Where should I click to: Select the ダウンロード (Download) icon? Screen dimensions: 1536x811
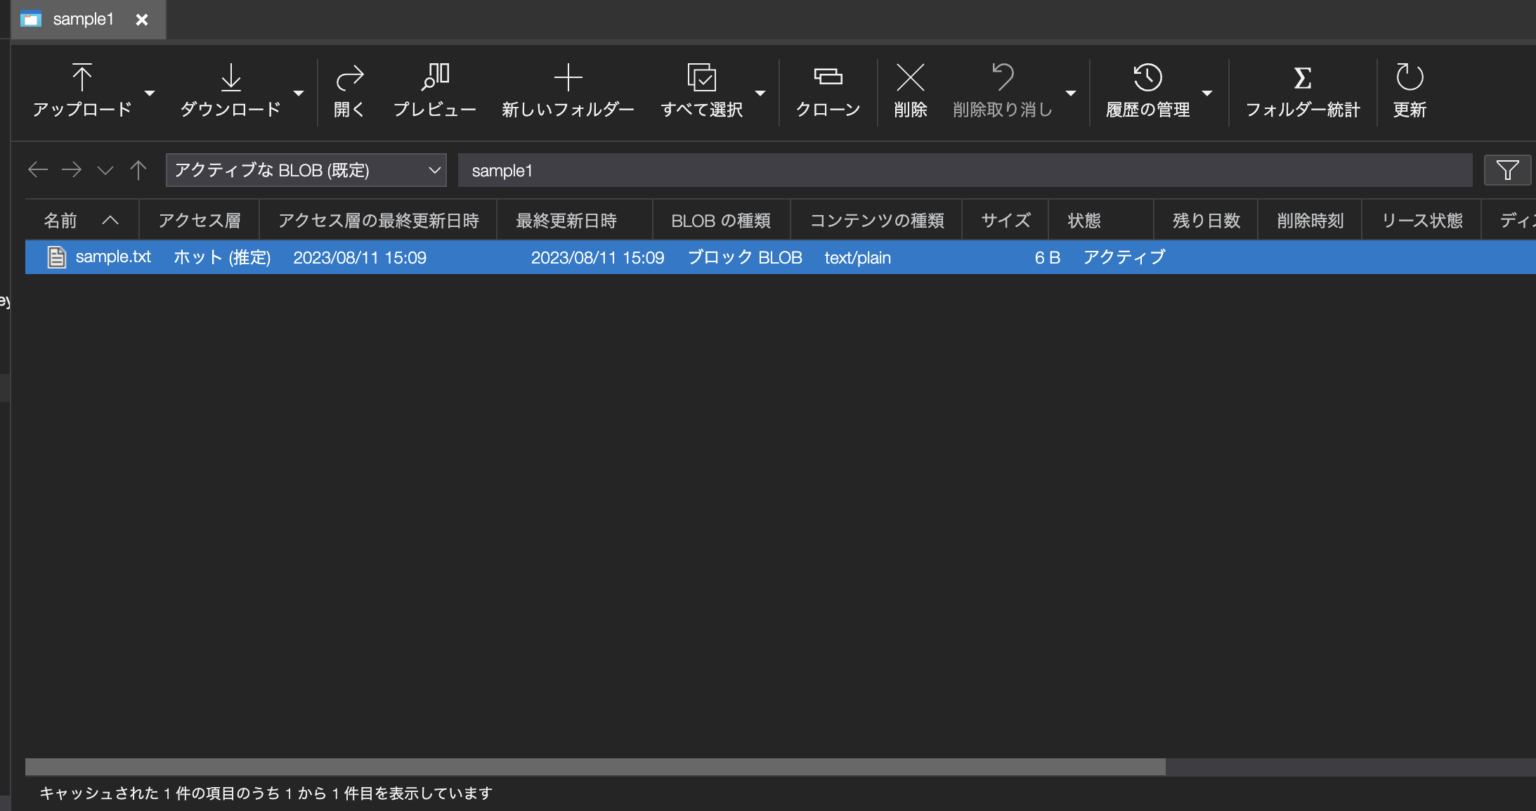click(231, 90)
